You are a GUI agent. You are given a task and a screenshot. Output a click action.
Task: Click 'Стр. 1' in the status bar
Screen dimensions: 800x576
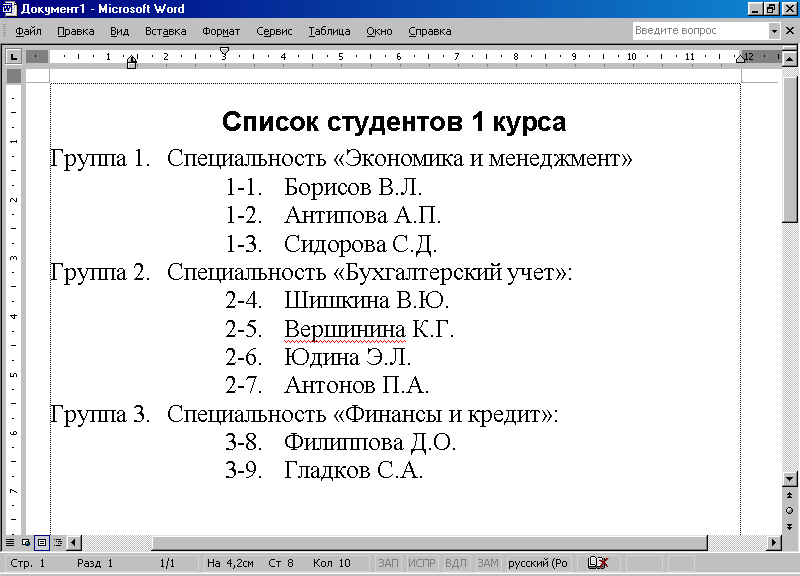click(28, 563)
